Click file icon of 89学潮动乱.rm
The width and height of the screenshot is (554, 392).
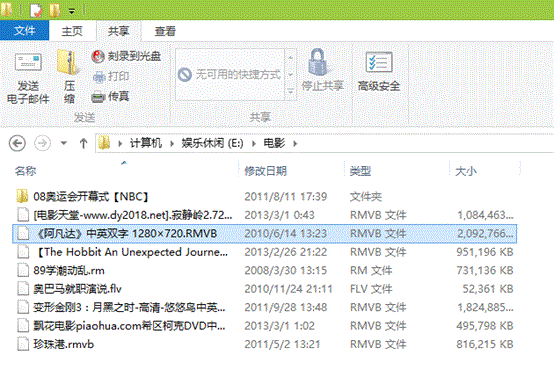(23, 270)
